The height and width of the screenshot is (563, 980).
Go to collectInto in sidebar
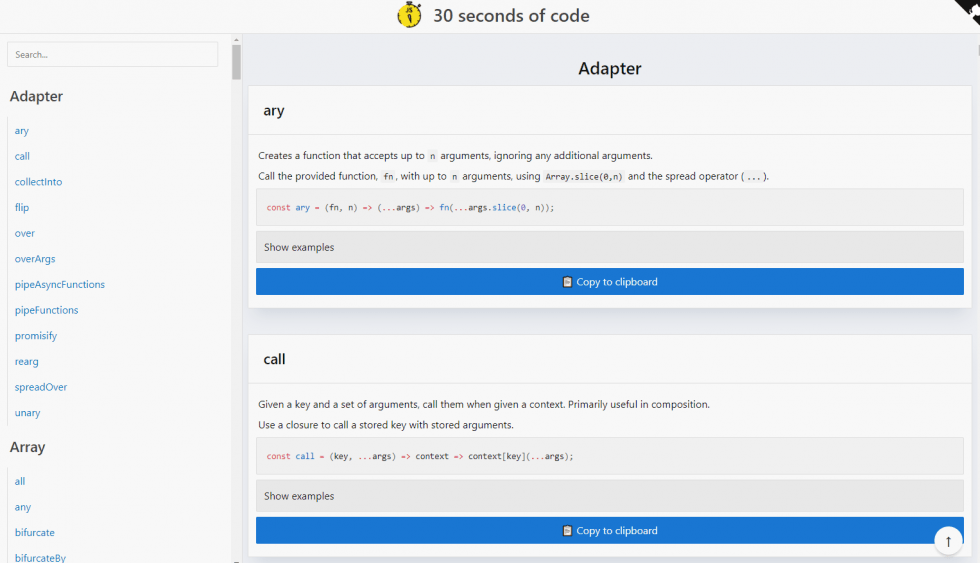pyautogui.click(x=39, y=182)
